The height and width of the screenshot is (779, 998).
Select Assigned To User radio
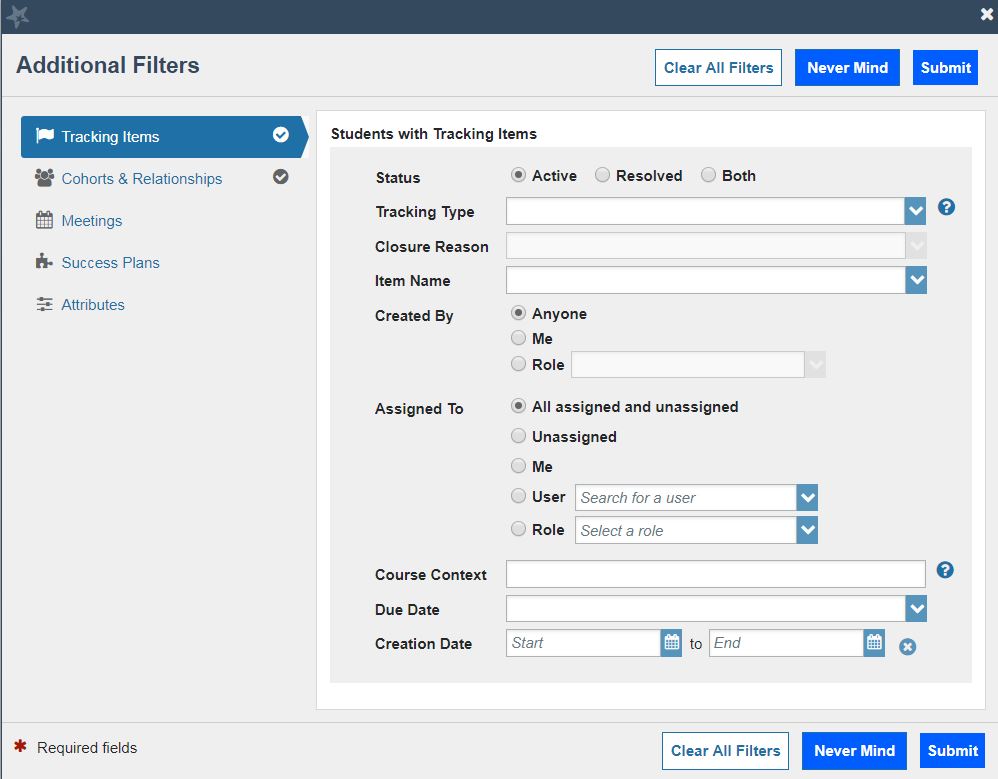coord(518,495)
